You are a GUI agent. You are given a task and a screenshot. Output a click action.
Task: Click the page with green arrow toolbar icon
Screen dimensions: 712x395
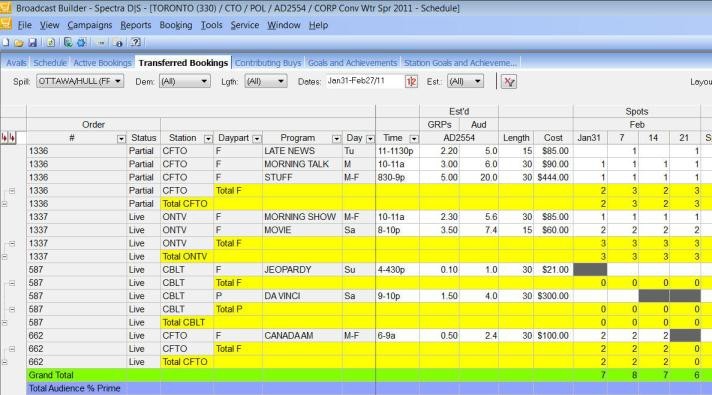click(51, 43)
